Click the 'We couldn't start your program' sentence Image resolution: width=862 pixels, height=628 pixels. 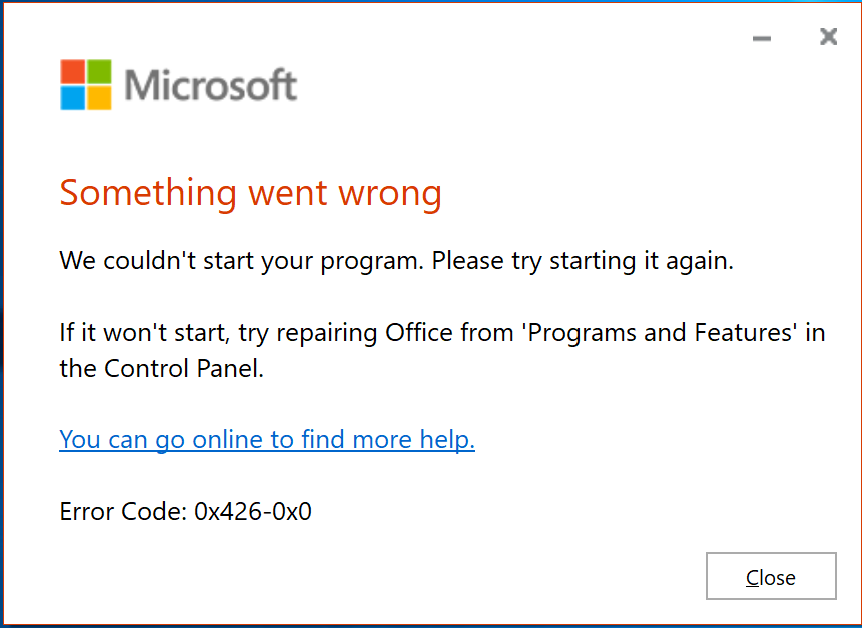(241, 261)
